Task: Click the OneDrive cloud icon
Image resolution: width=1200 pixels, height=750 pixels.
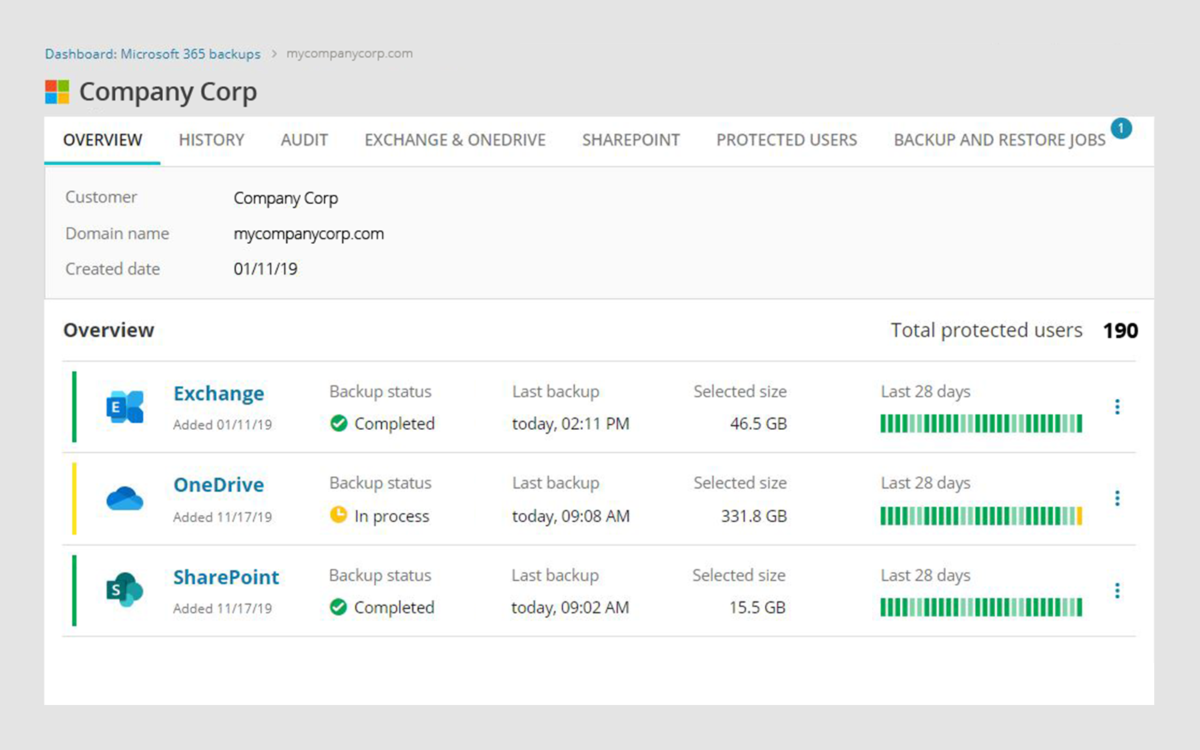Action: [125, 498]
